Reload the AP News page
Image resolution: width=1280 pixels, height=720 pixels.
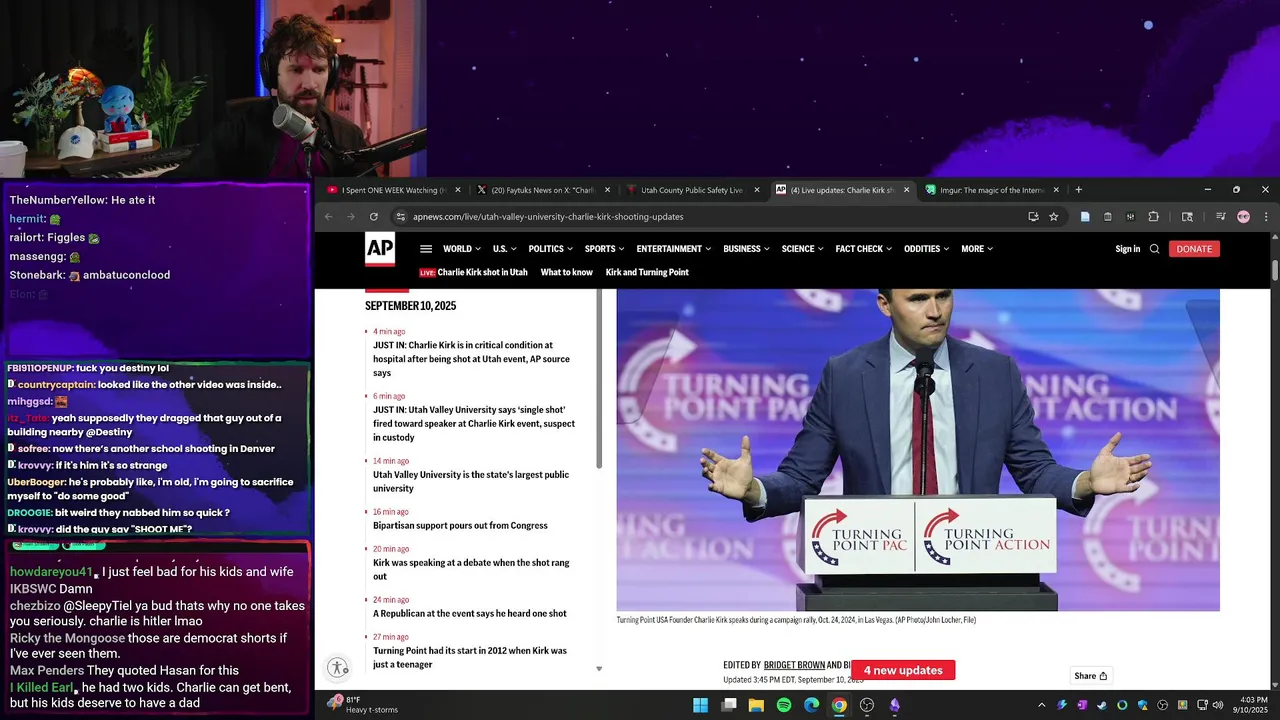pyautogui.click(x=374, y=217)
